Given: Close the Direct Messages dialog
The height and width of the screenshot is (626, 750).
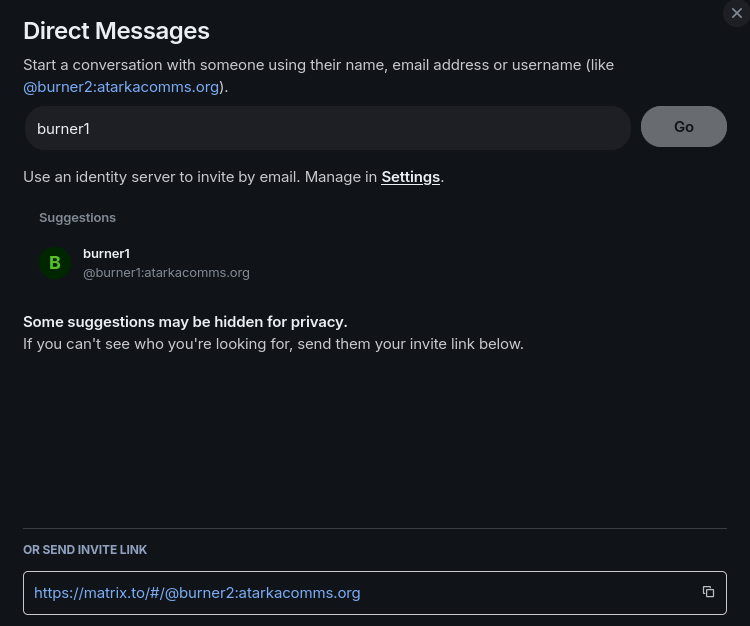Looking at the screenshot, I should [737, 13].
